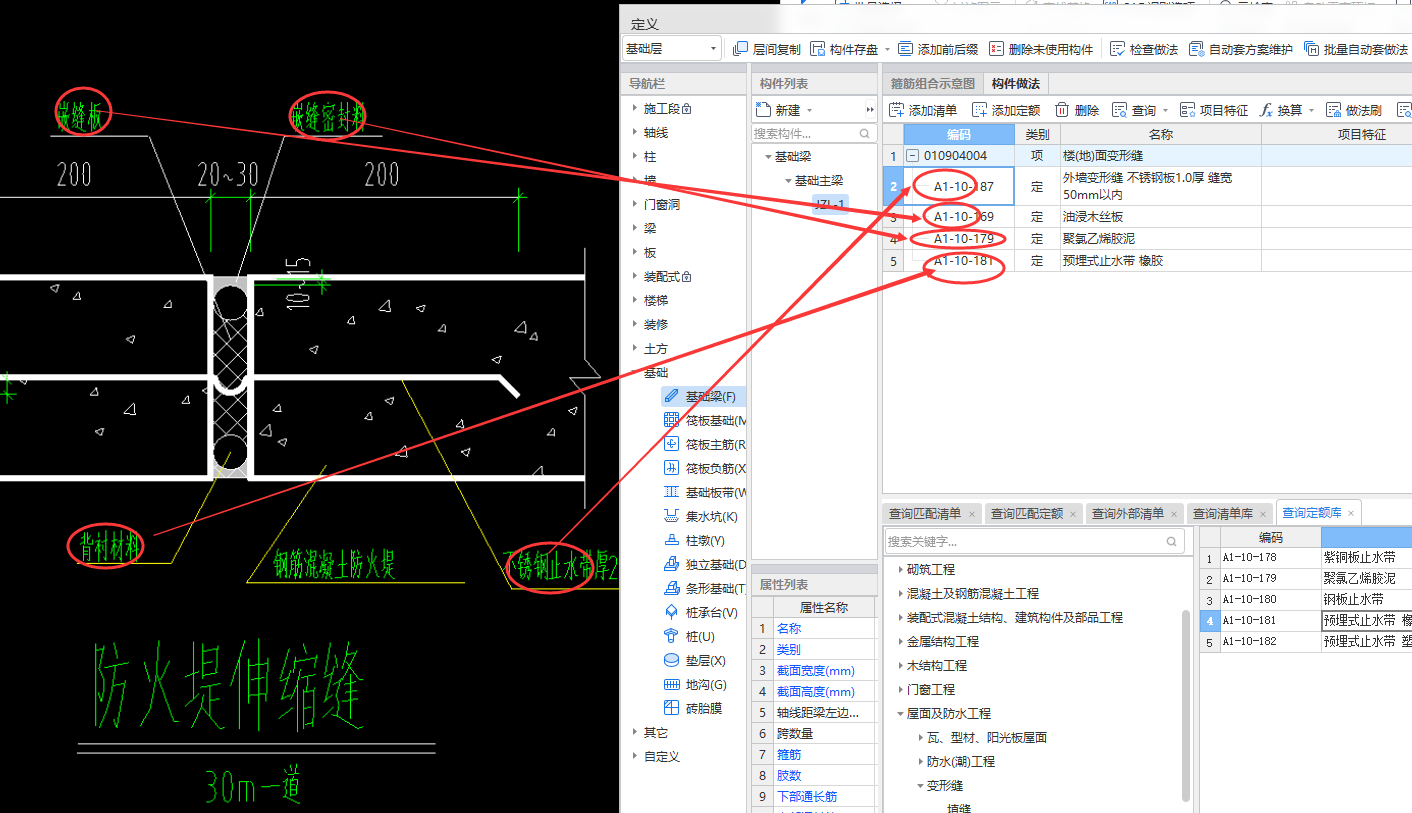Viewport: 1412px width, 813px height.
Task: Select the 砖胎膜 item
Action: pos(692,709)
